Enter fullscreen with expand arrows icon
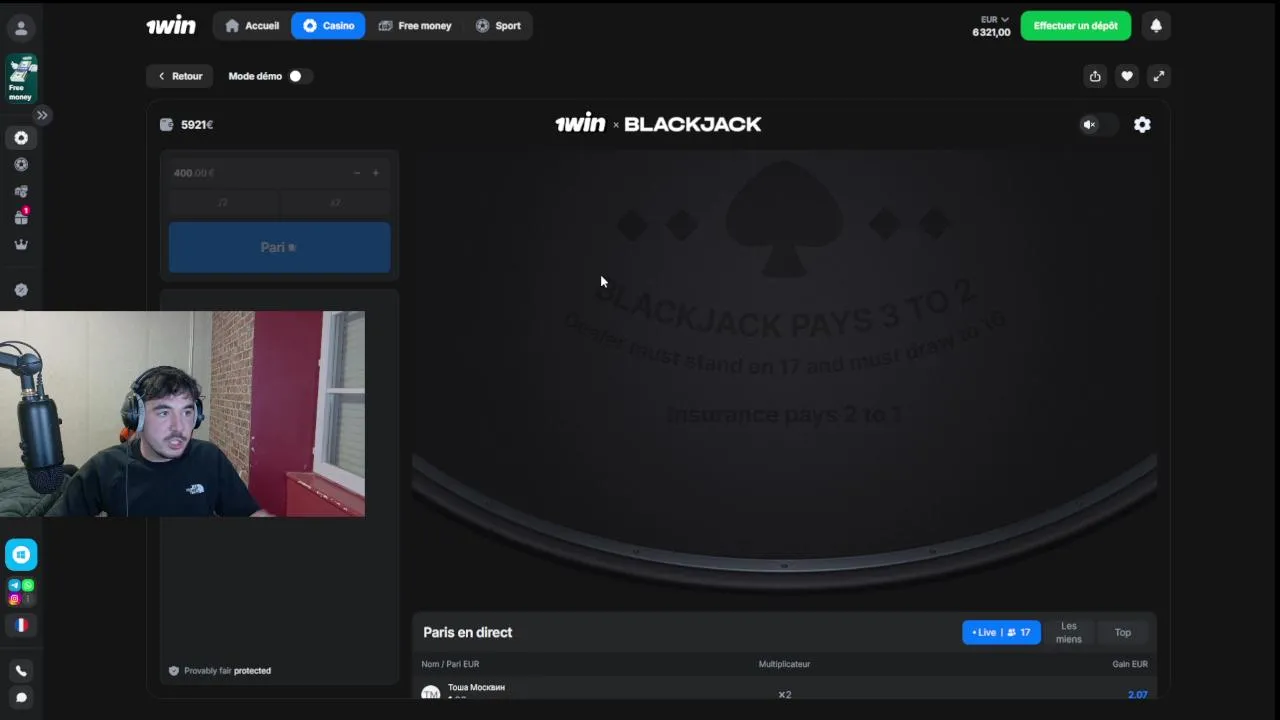The image size is (1280, 720). click(x=1158, y=76)
